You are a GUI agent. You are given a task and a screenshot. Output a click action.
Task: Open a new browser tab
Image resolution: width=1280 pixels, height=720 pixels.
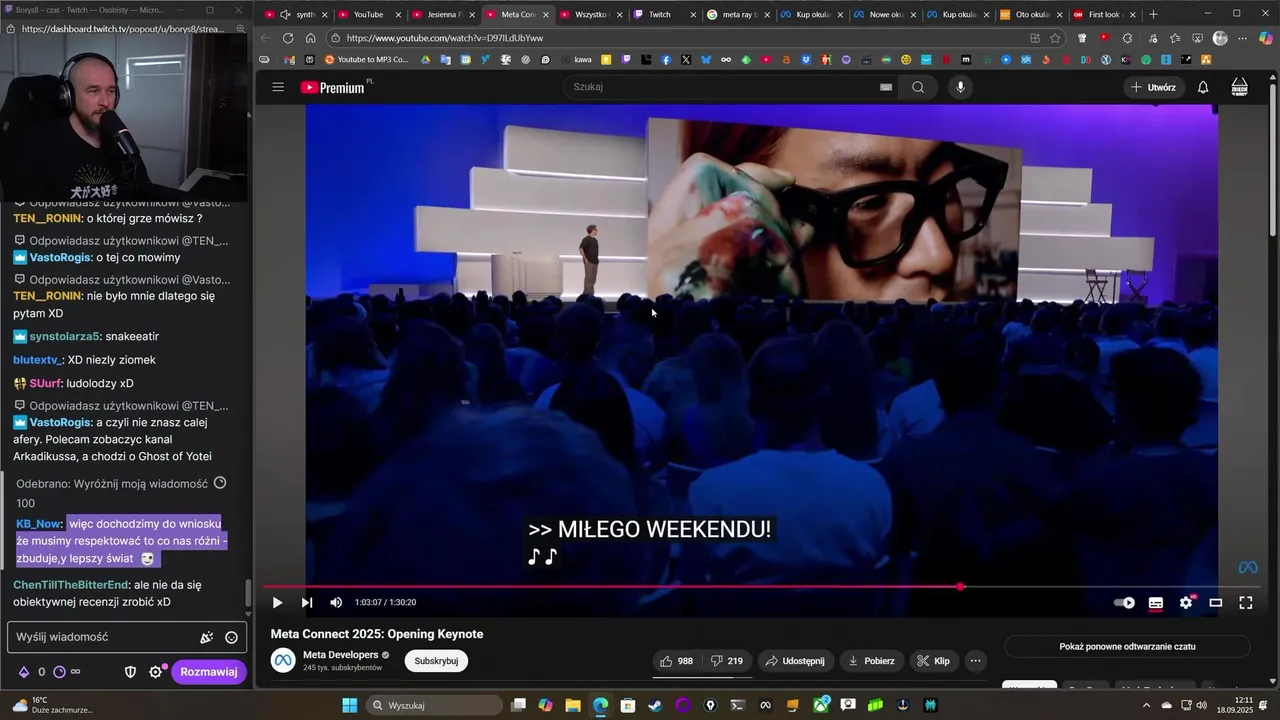[x=1153, y=14]
